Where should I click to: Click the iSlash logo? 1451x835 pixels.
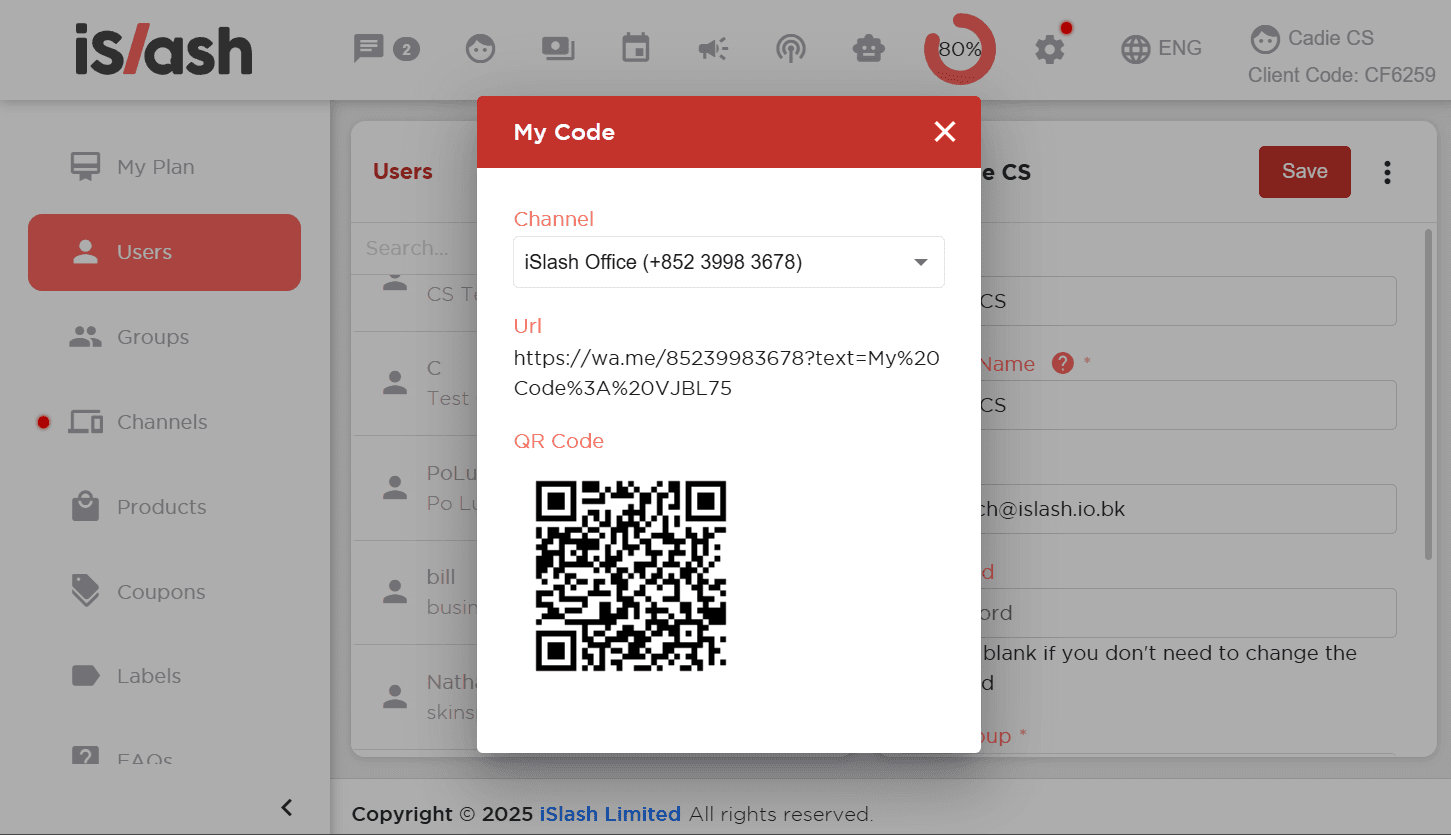[164, 49]
